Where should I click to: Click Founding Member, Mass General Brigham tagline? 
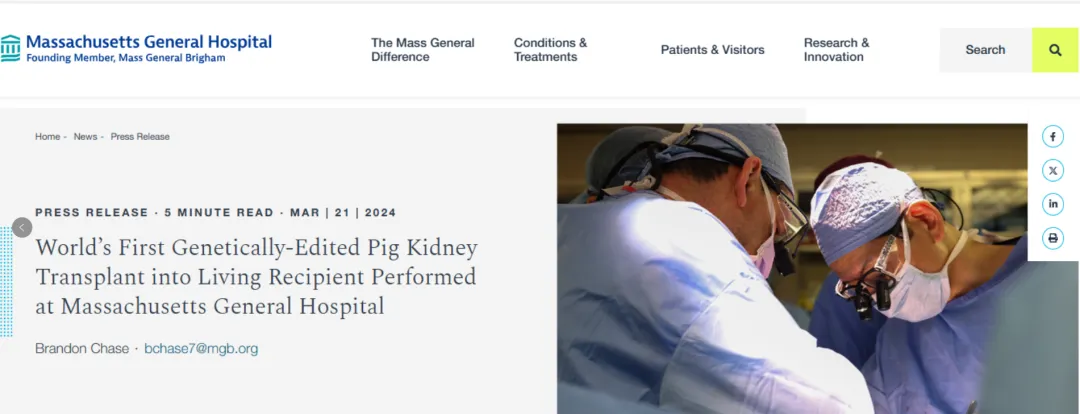point(126,58)
